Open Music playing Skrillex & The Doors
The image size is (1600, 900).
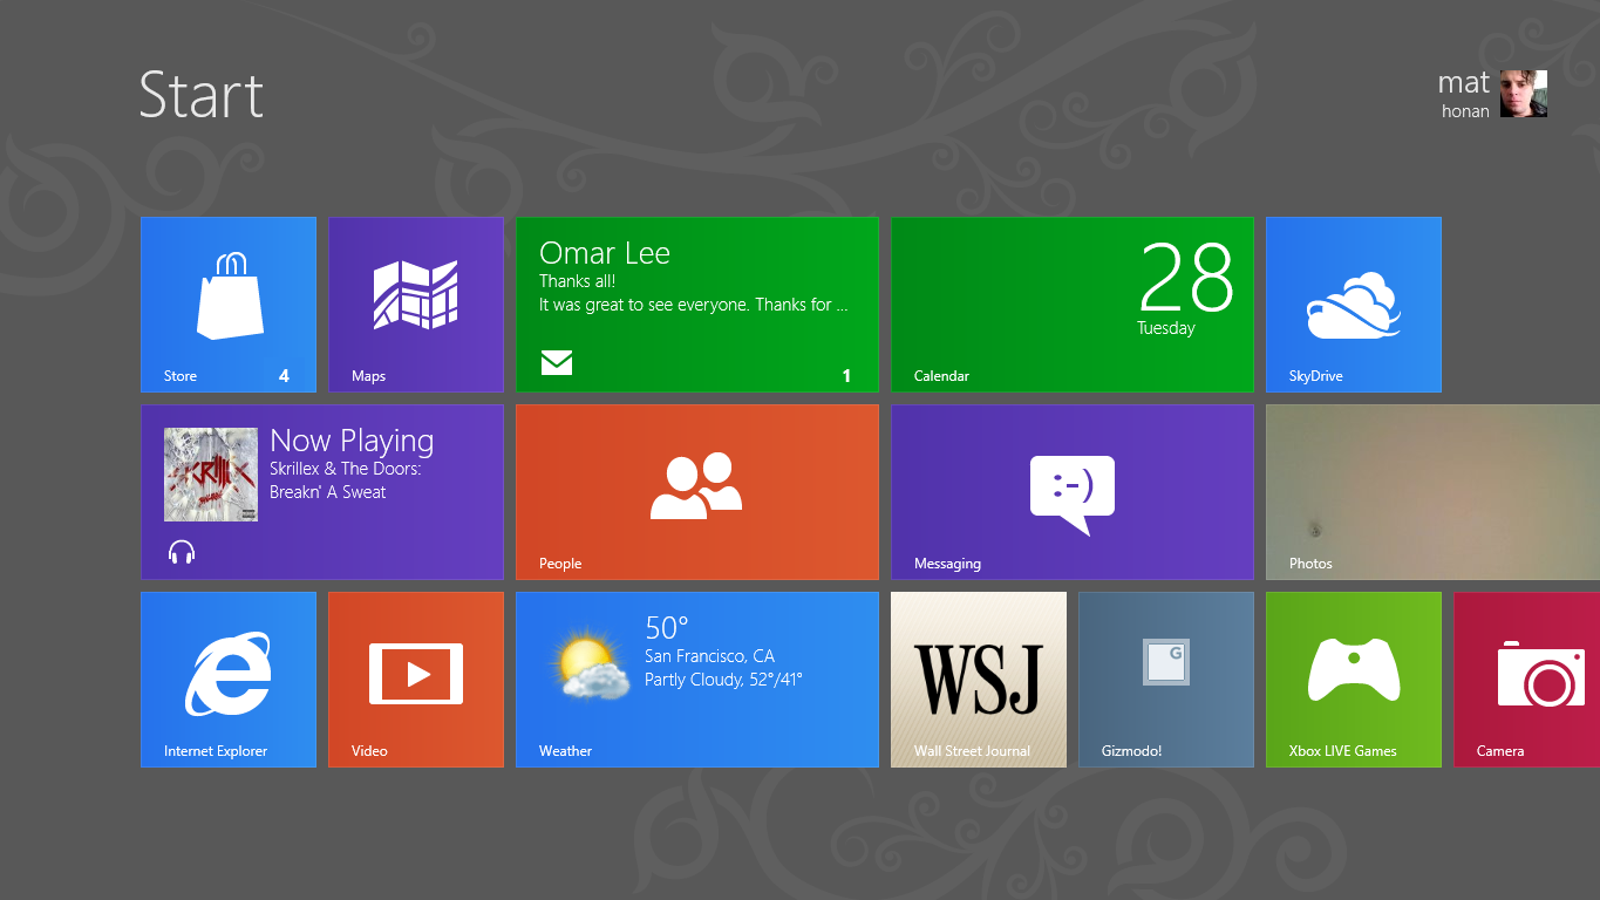click(x=322, y=492)
